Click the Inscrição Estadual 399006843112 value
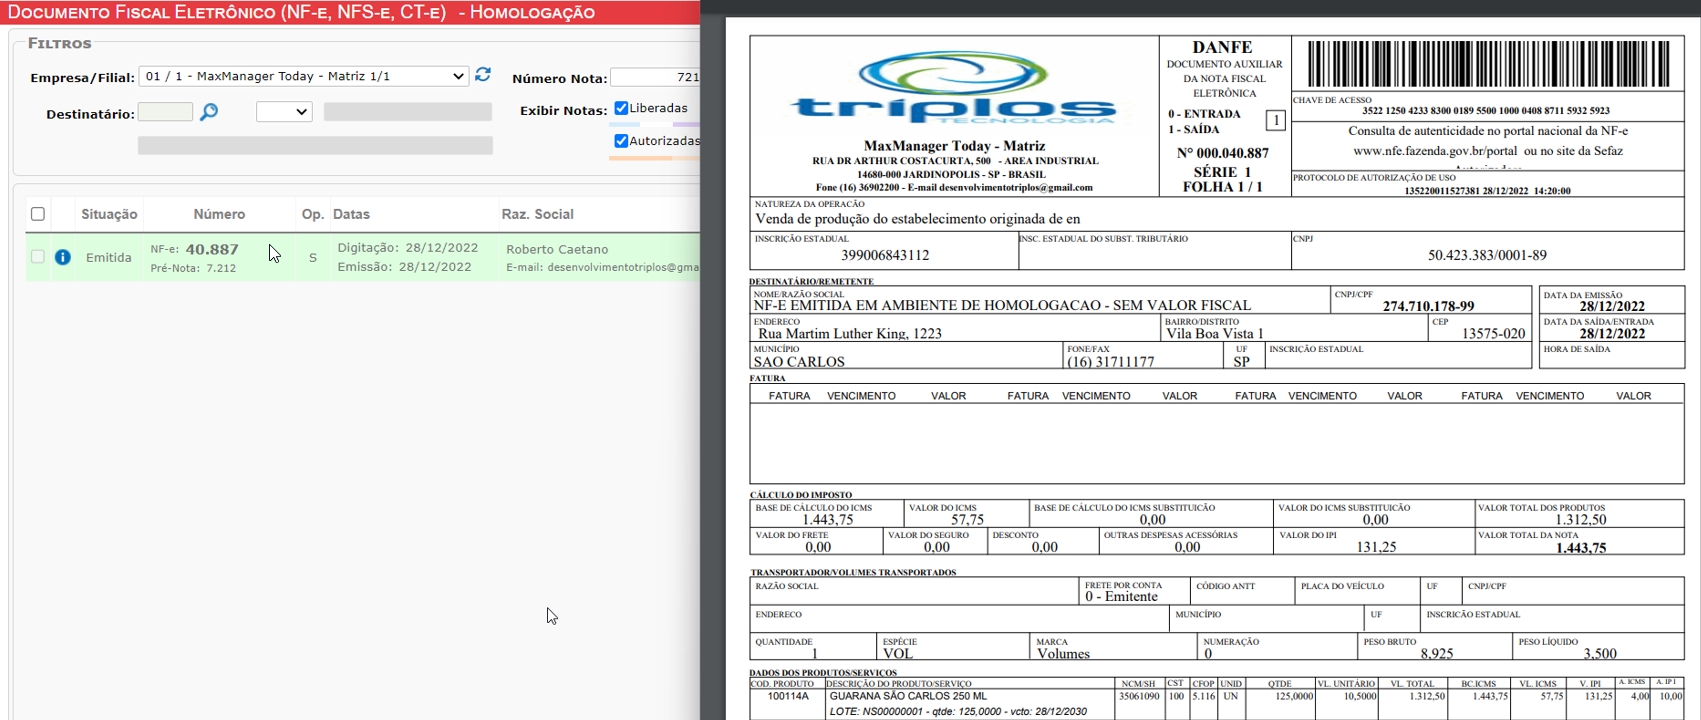The width and height of the screenshot is (1701, 720). tap(885, 255)
